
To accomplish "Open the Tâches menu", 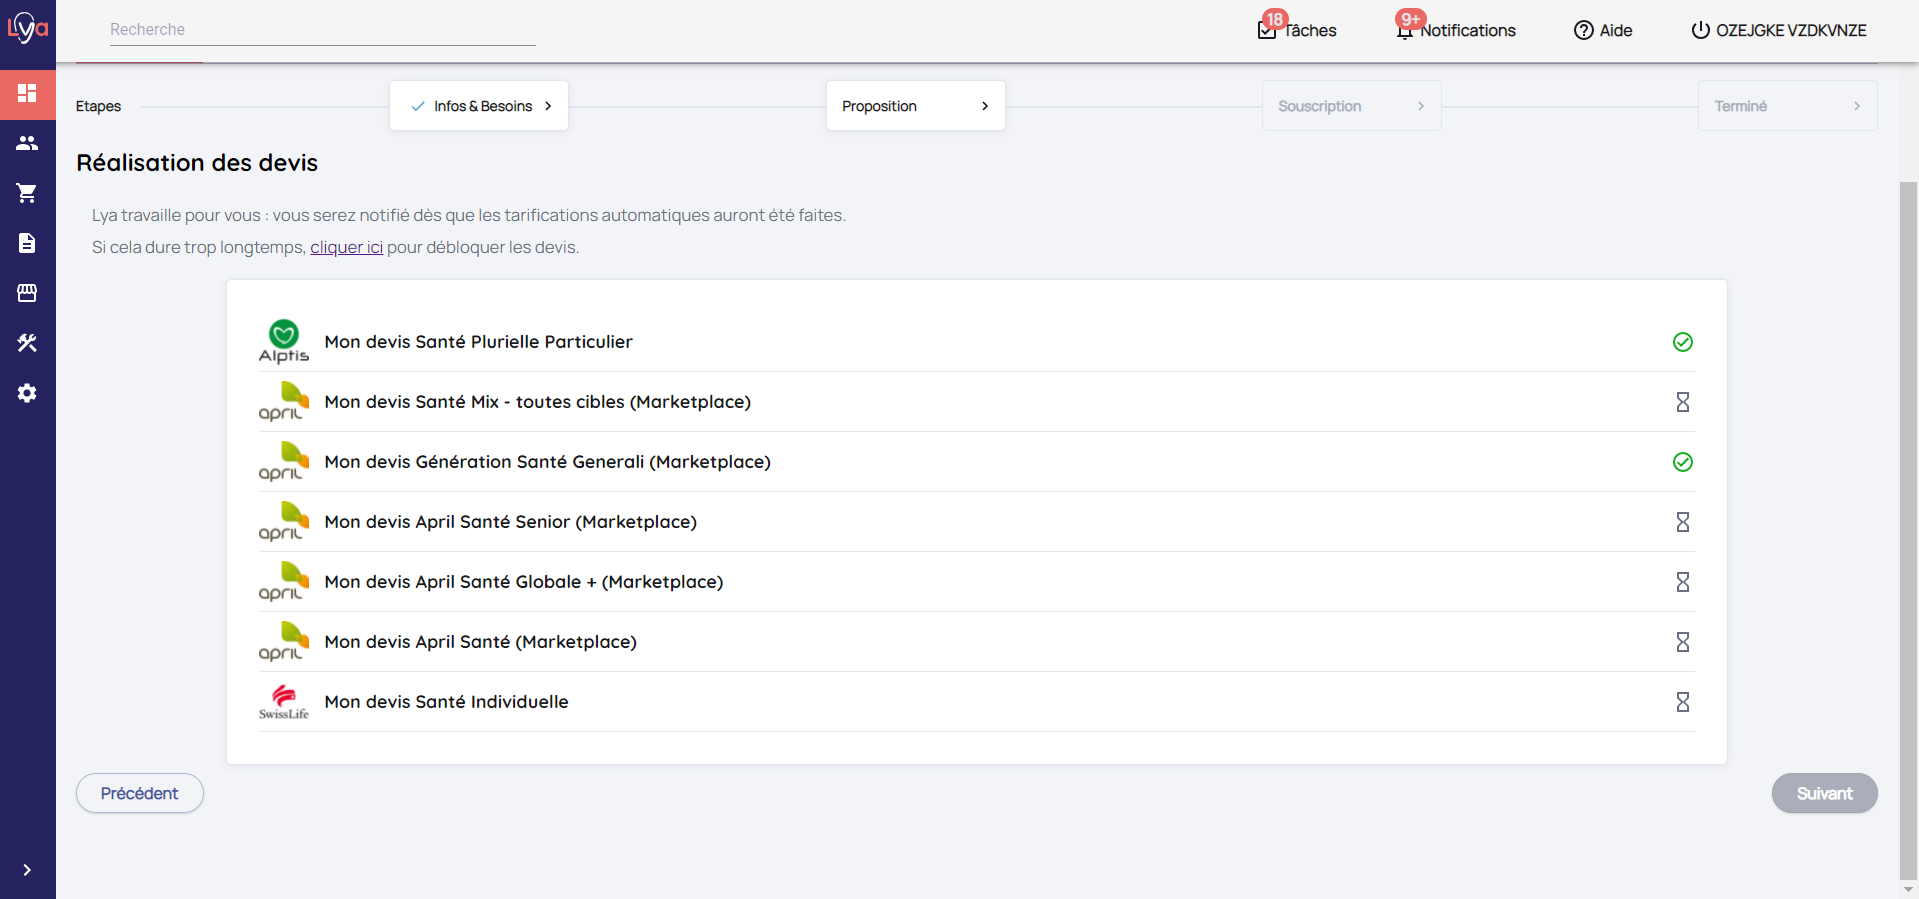I will 1297,30.
